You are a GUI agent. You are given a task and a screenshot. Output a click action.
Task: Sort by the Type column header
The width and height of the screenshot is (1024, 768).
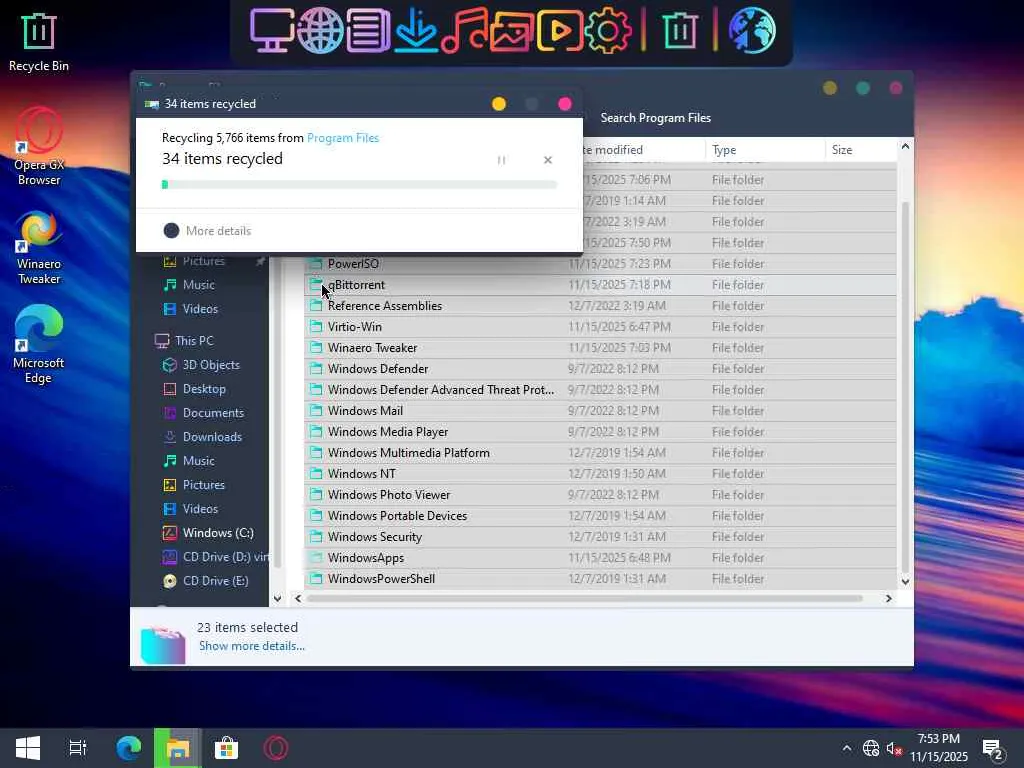click(x=765, y=150)
